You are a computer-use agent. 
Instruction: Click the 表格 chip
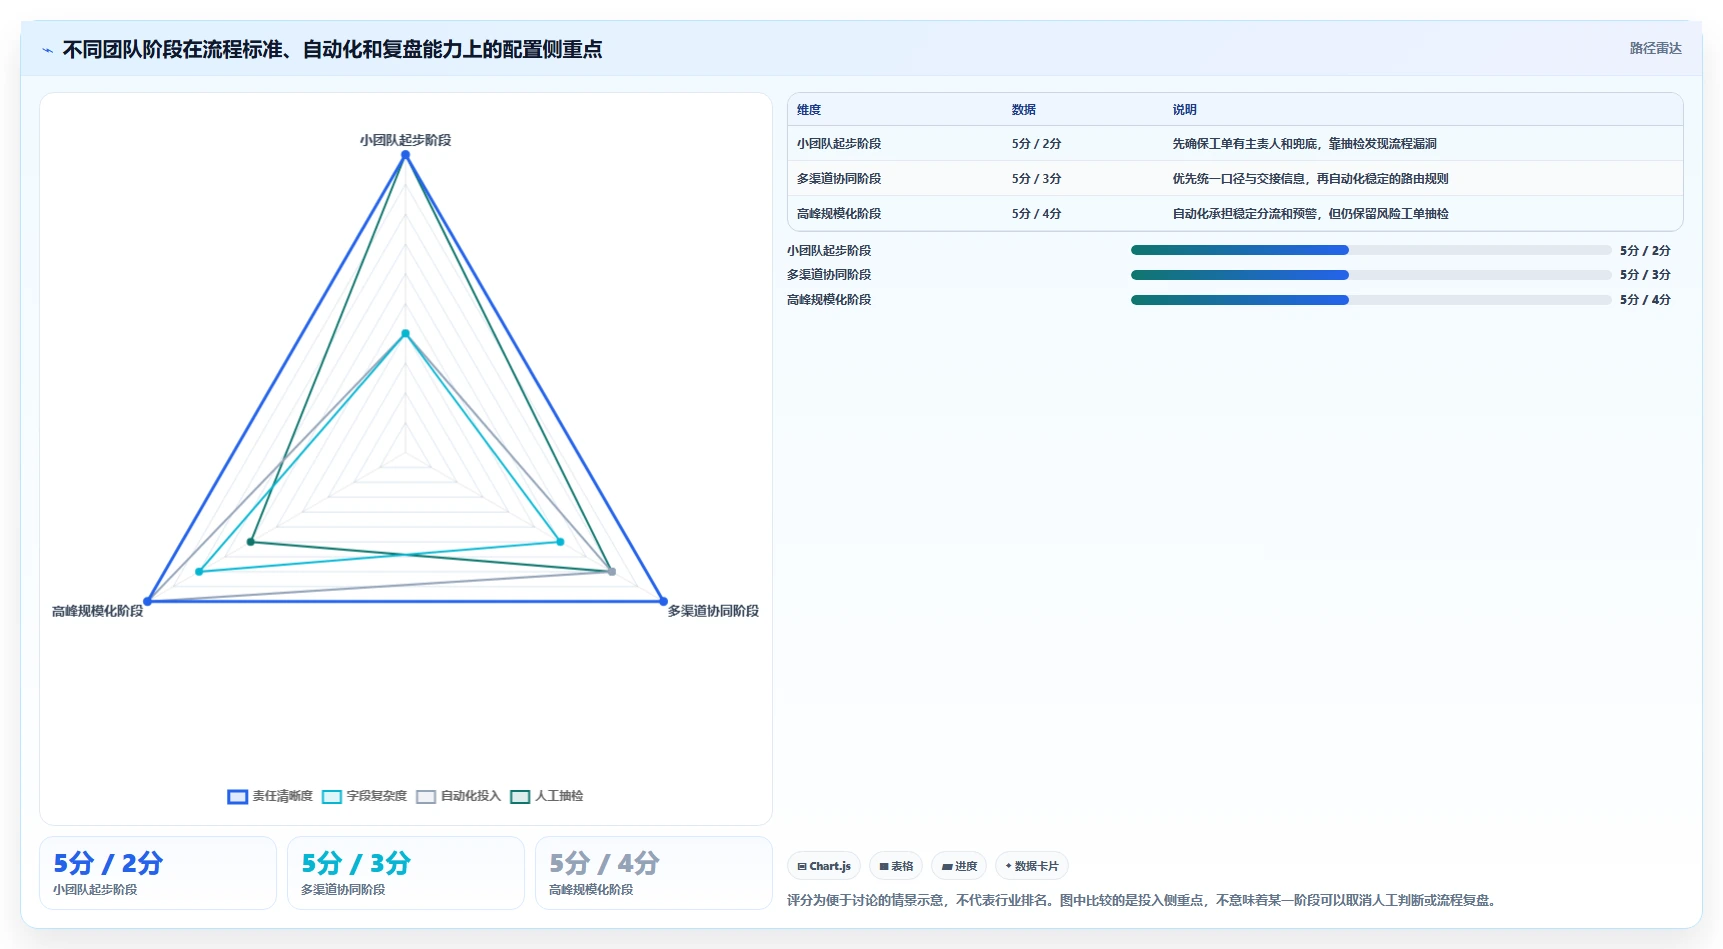click(896, 866)
